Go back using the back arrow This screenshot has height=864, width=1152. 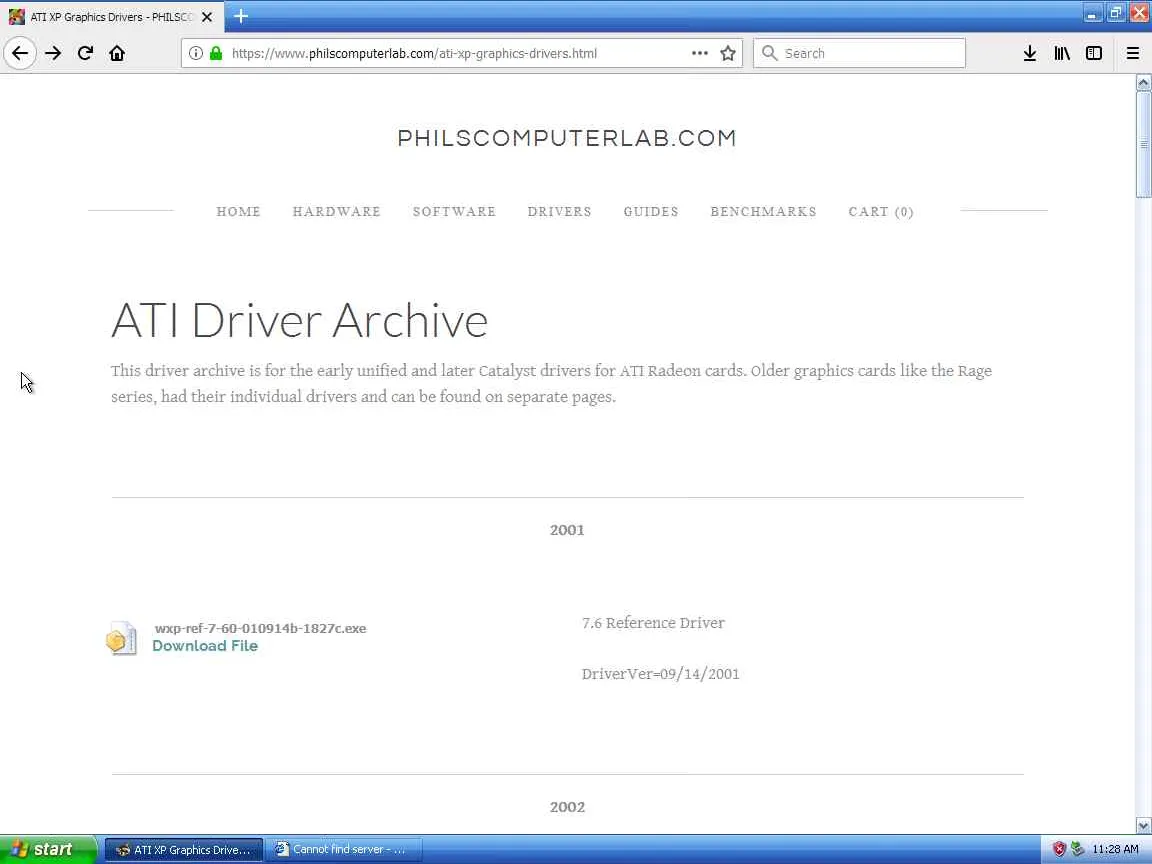coord(20,53)
